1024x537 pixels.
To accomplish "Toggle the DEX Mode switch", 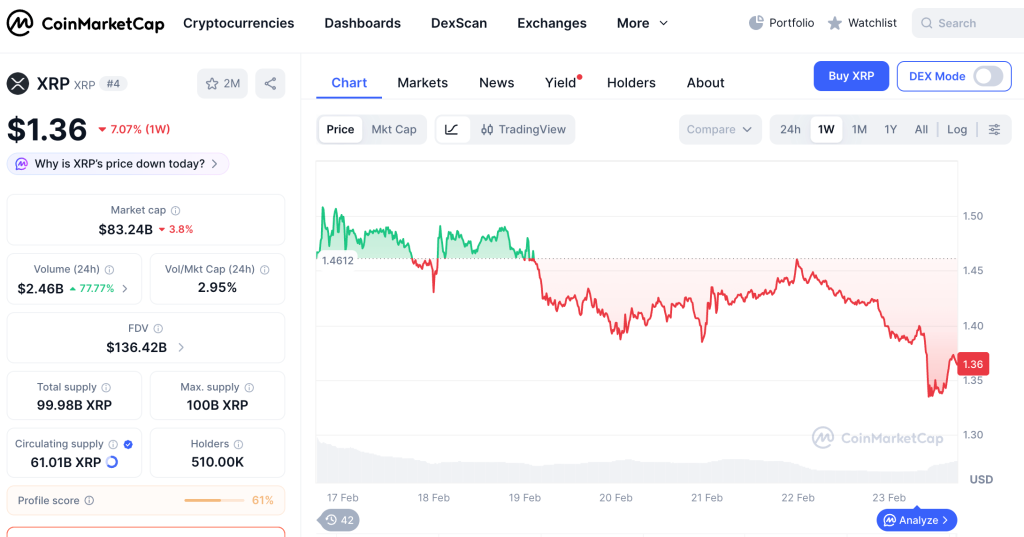I will (x=988, y=76).
